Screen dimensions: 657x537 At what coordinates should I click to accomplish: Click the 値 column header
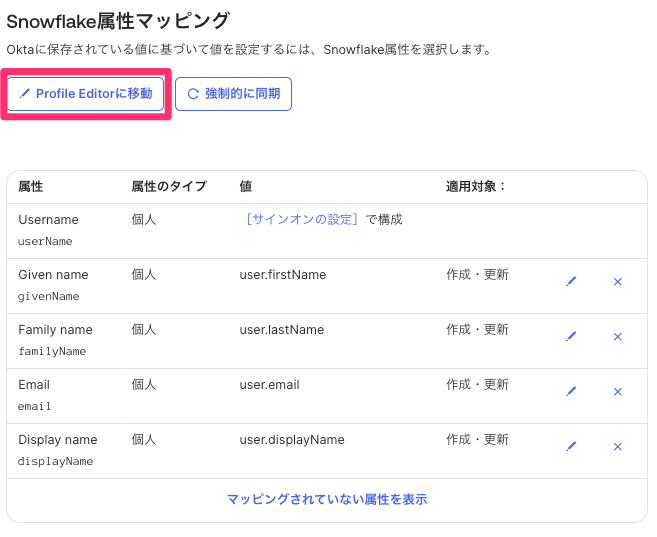pos(246,187)
